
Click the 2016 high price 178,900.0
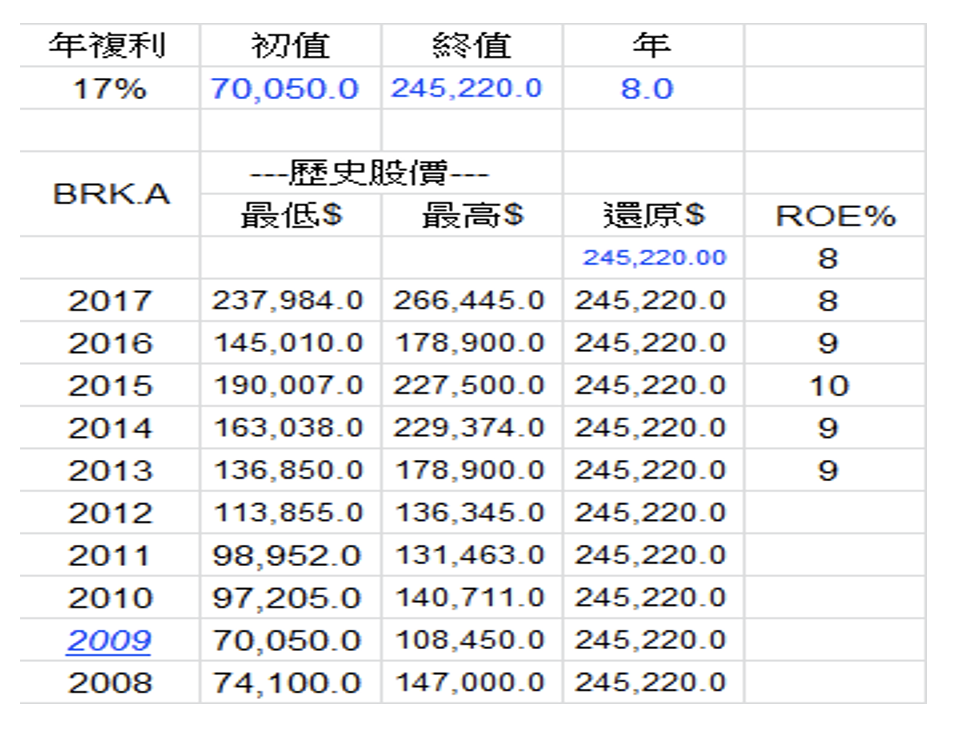469,343
